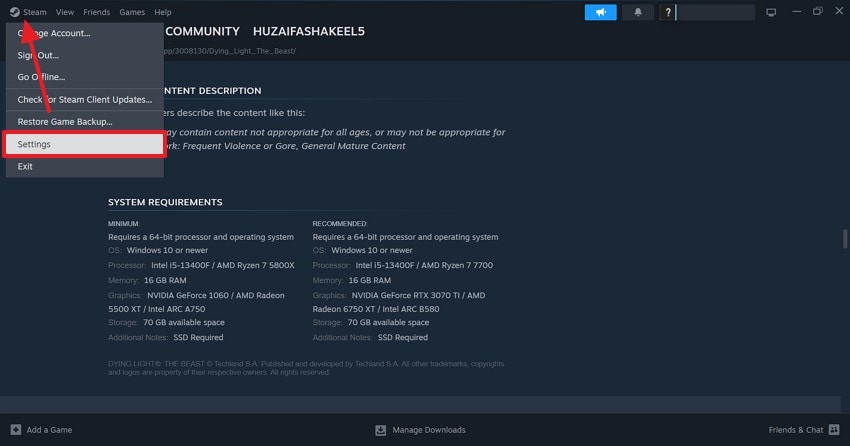Open the View menu
The height and width of the screenshot is (446, 850).
tap(65, 12)
